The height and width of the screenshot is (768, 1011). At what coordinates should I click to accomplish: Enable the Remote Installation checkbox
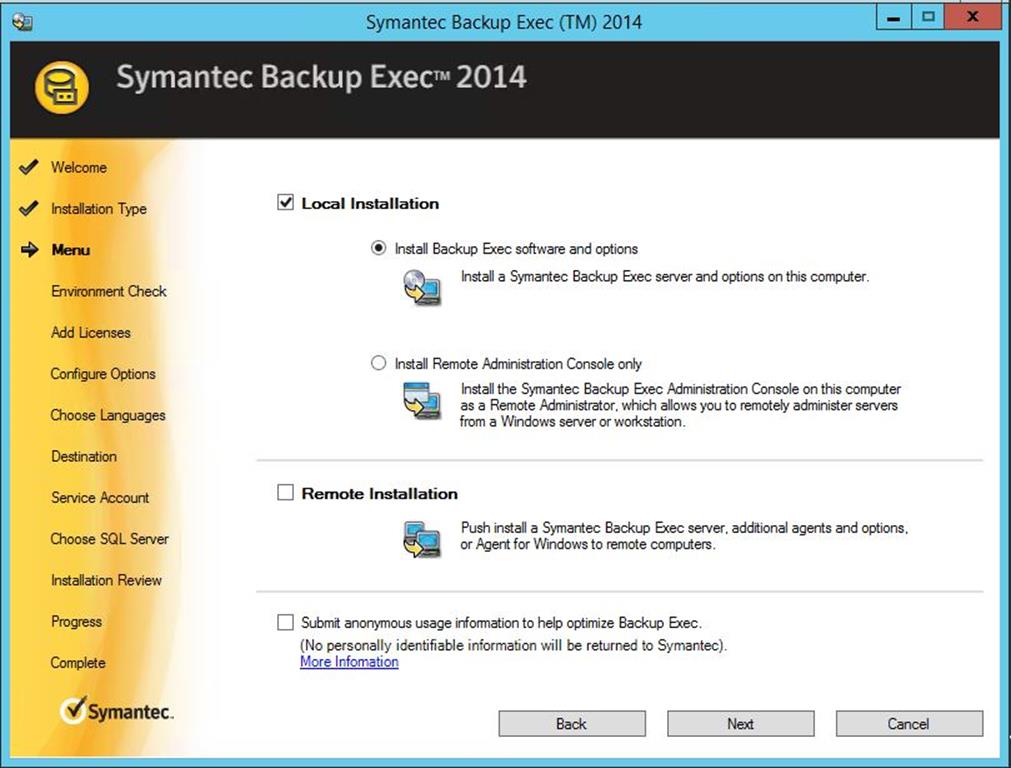click(285, 493)
